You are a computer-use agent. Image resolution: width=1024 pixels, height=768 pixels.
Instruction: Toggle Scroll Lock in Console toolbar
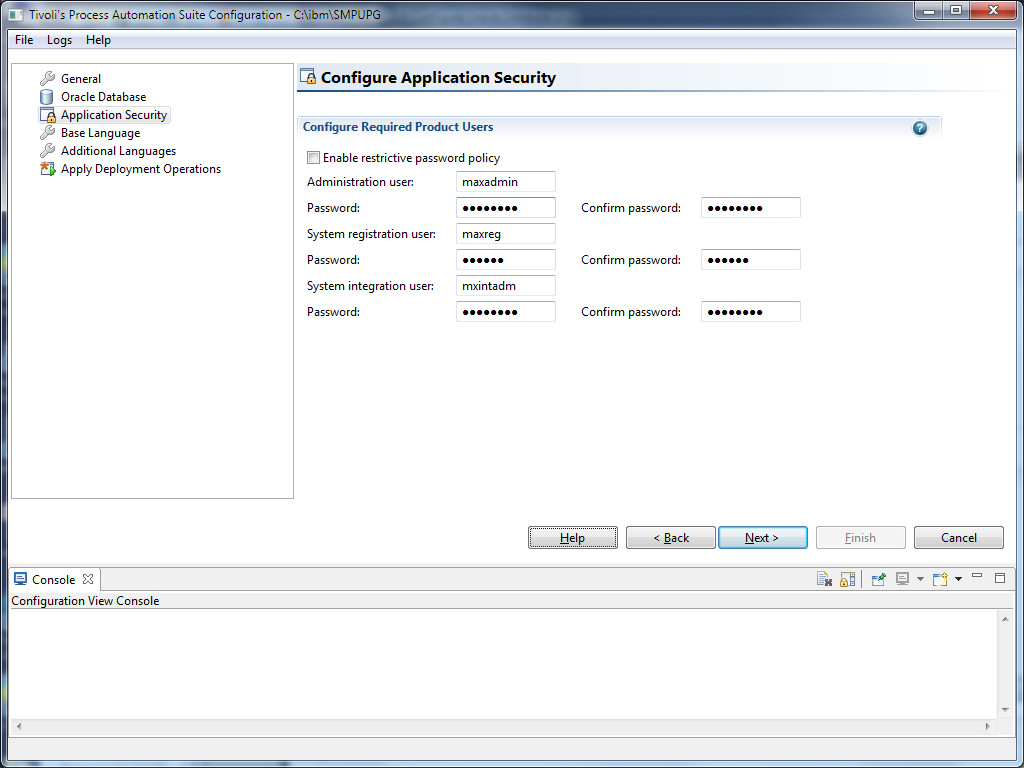pyautogui.click(x=847, y=579)
